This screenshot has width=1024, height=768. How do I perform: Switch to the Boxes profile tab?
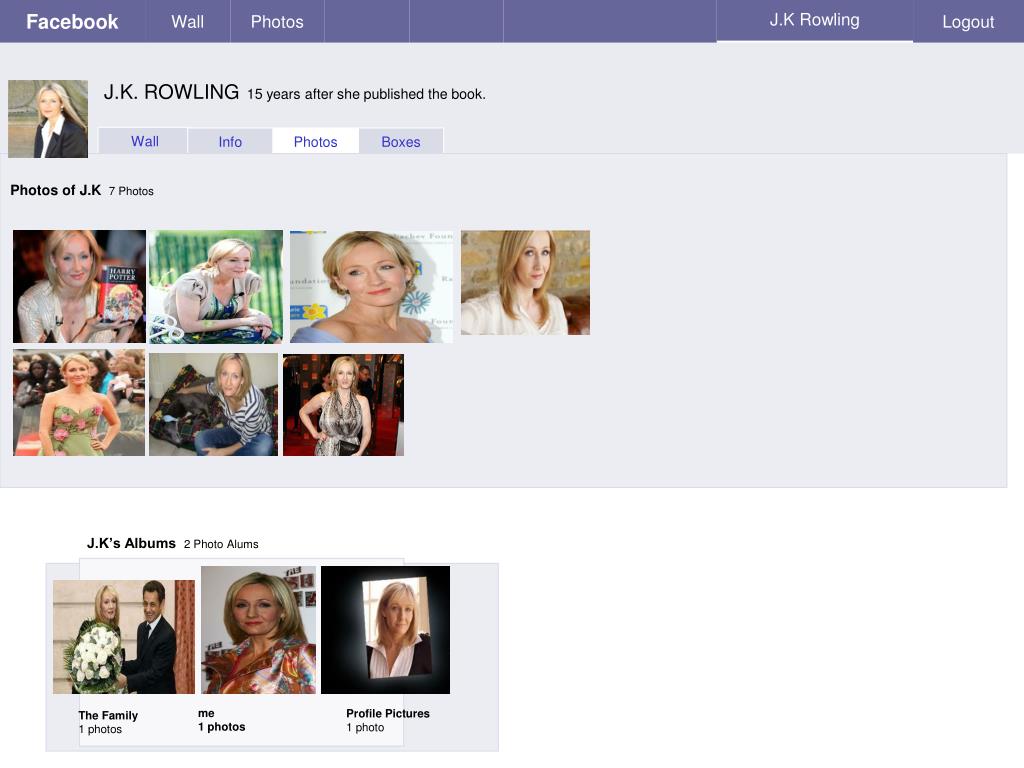pyautogui.click(x=401, y=142)
